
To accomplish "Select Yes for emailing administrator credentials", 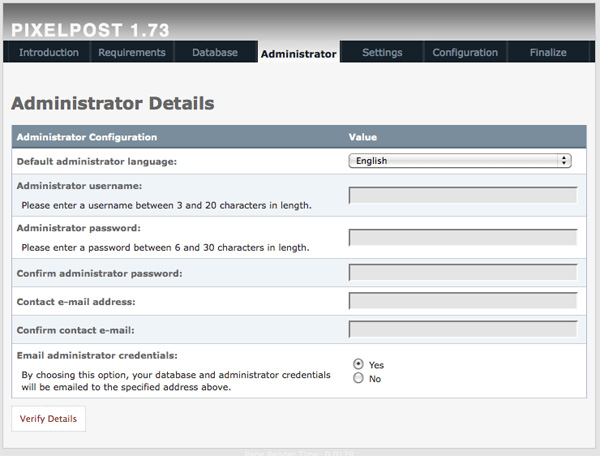I will pos(358,364).
